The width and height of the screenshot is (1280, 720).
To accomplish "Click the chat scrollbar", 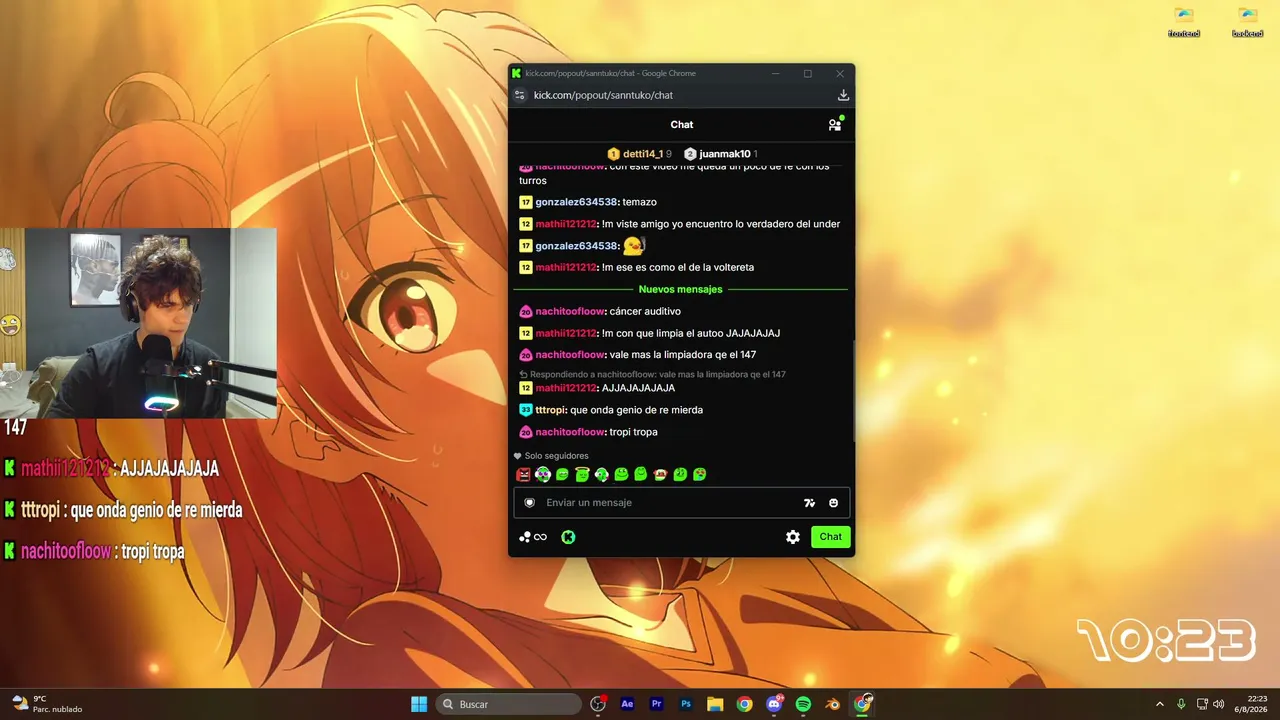I will click(x=853, y=390).
